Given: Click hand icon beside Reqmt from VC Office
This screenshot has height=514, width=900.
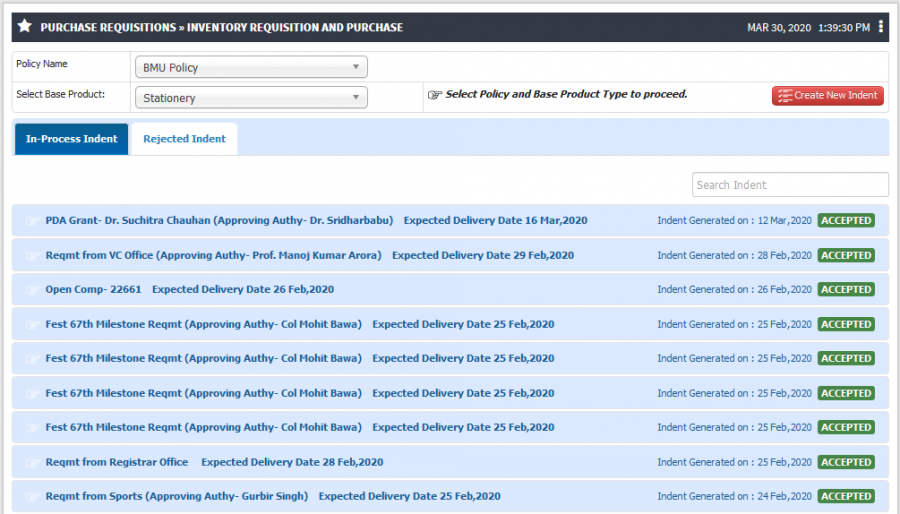Looking at the screenshot, I should [x=32, y=256].
